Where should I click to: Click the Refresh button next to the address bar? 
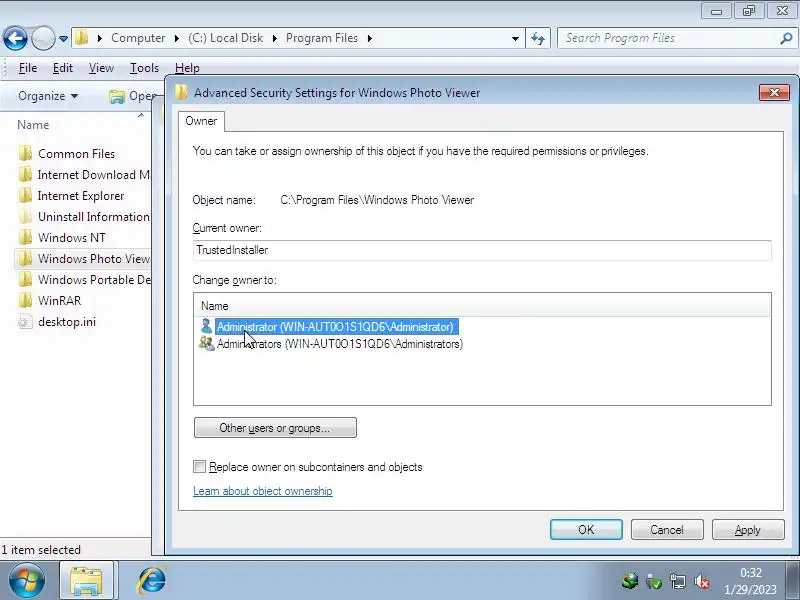(538, 38)
